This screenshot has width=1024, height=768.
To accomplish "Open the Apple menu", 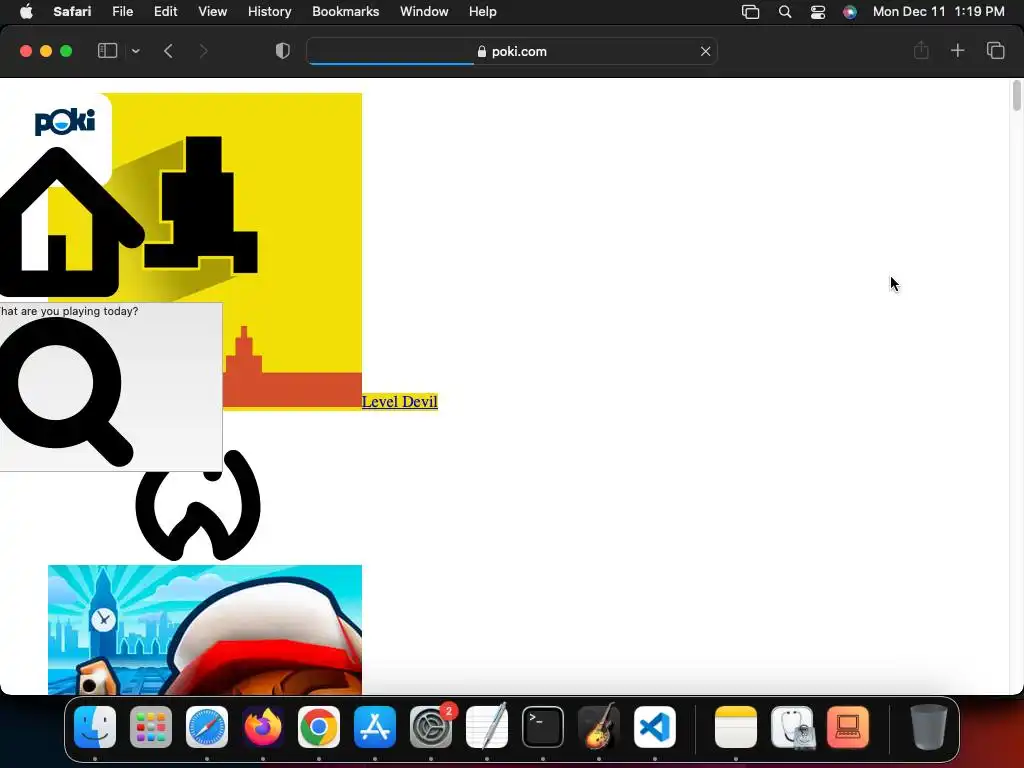I will tap(26, 12).
